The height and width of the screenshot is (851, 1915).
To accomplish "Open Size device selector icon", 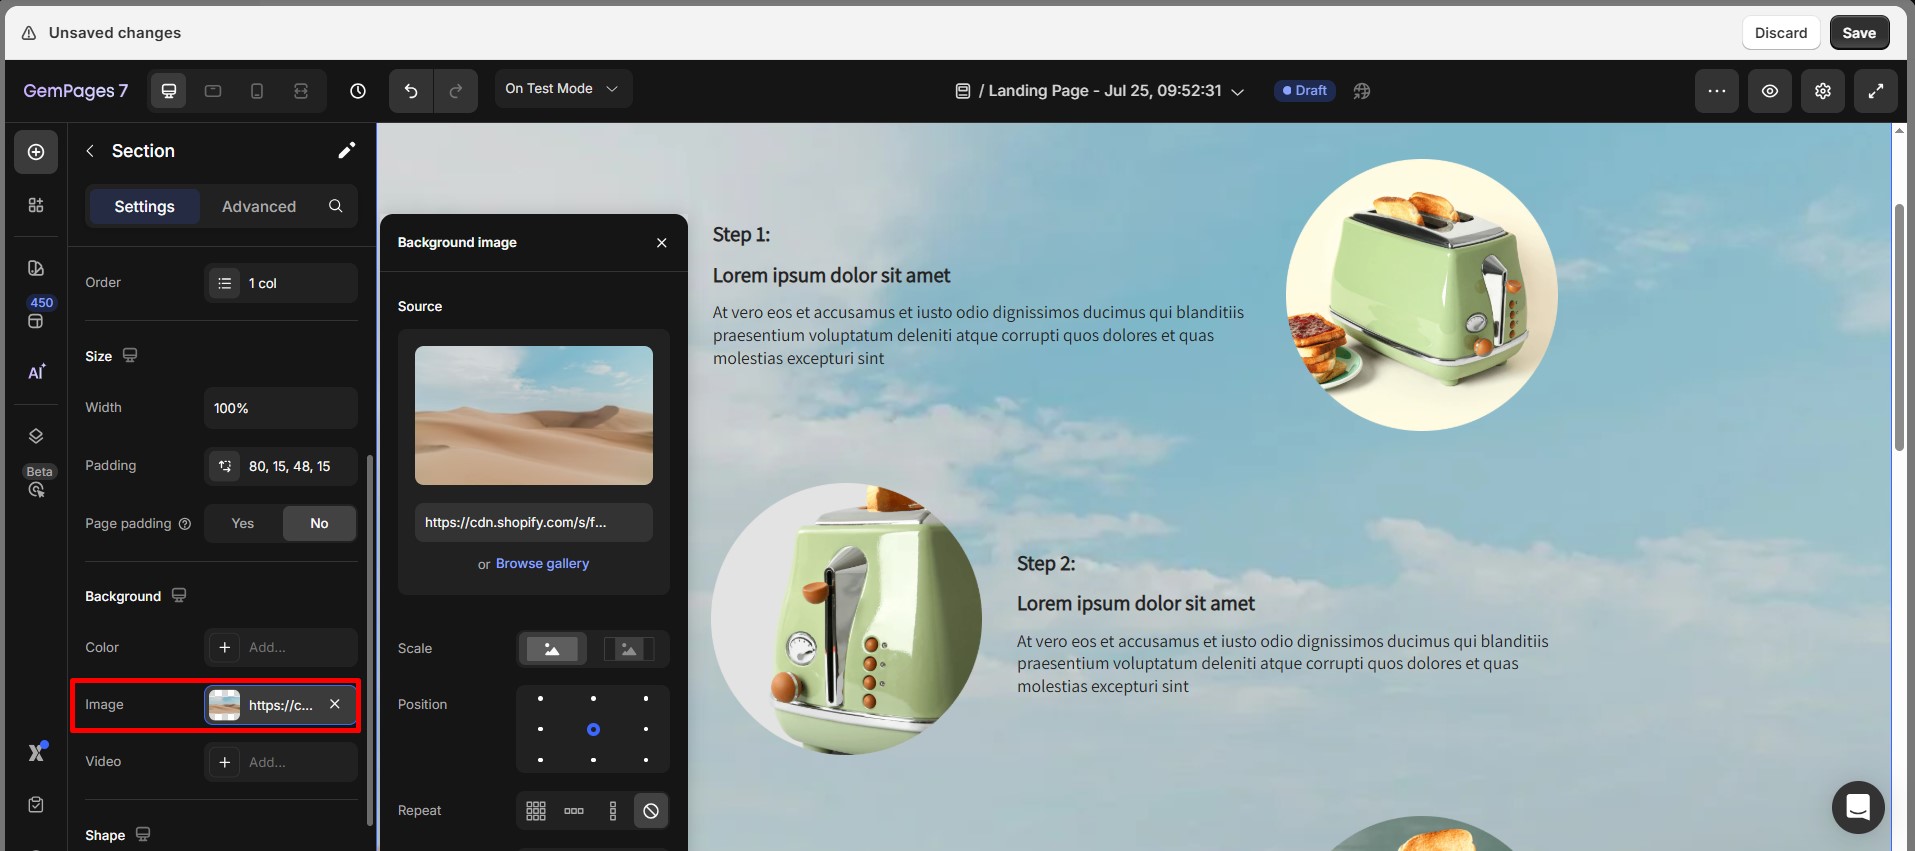I will [x=130, y=355].
